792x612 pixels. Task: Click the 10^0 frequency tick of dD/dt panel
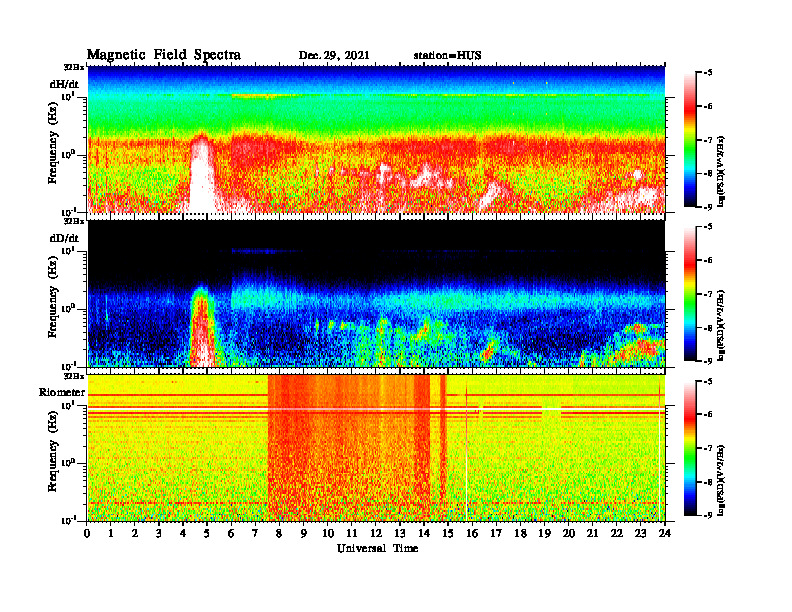[x=68, y=308]
